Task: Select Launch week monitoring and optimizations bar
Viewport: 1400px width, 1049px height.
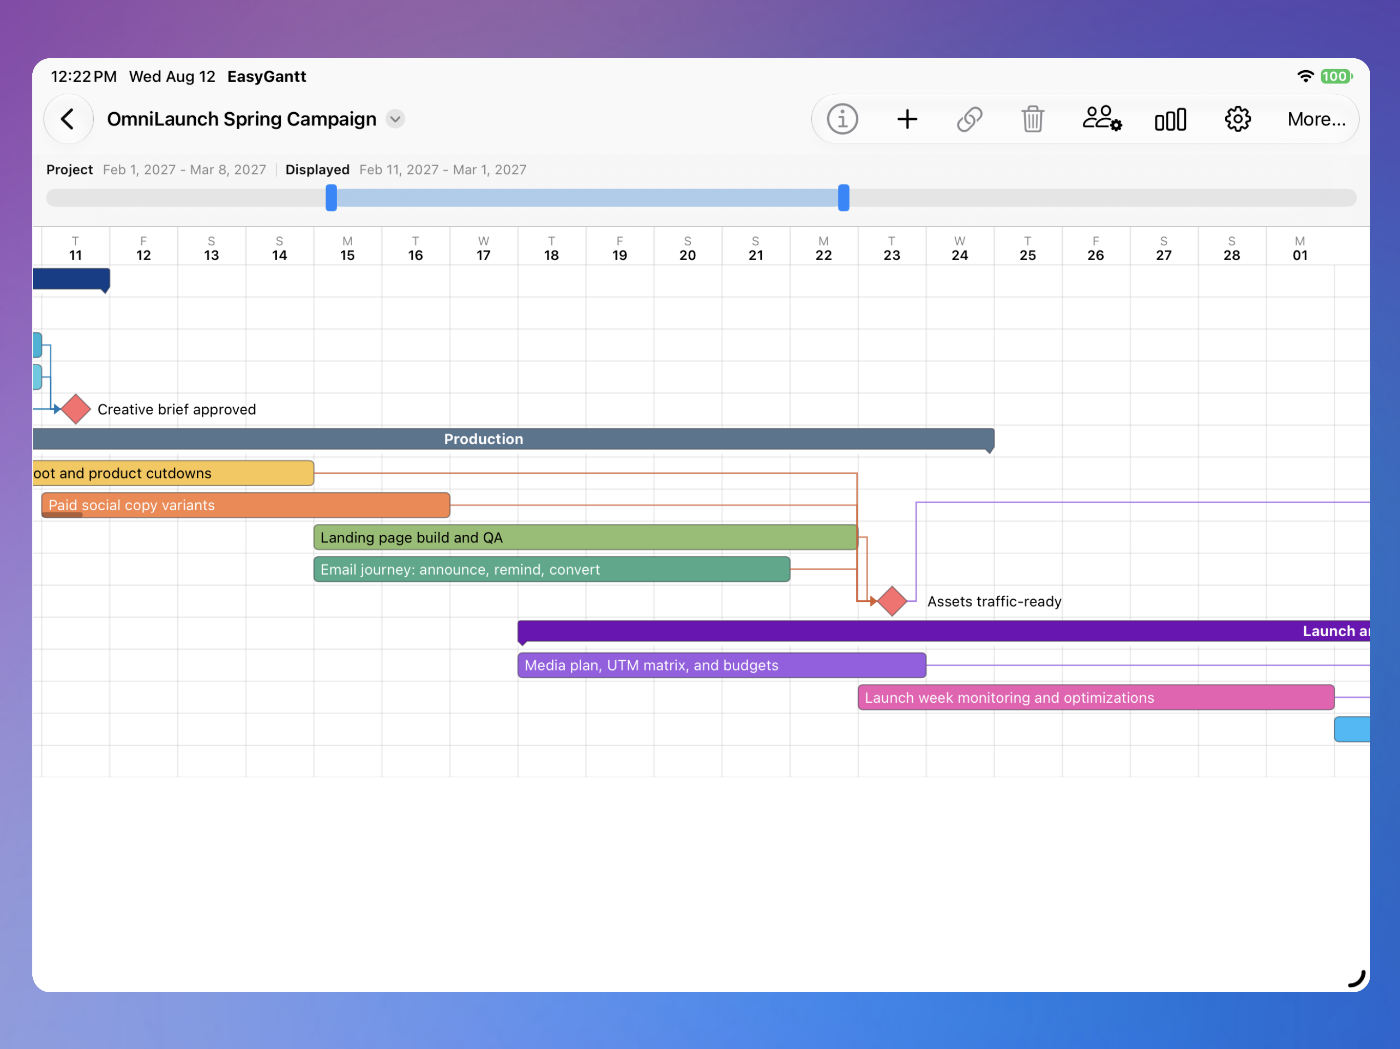Action: [1096, 697]
